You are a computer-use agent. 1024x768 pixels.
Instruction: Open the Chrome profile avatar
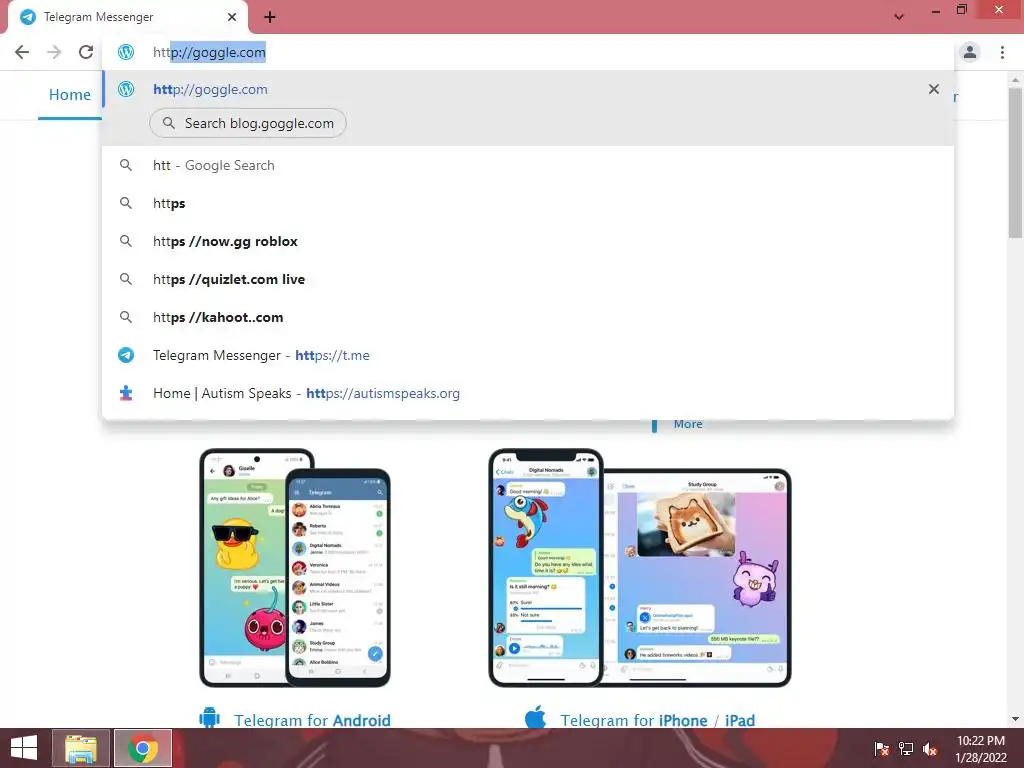[970, 52]
